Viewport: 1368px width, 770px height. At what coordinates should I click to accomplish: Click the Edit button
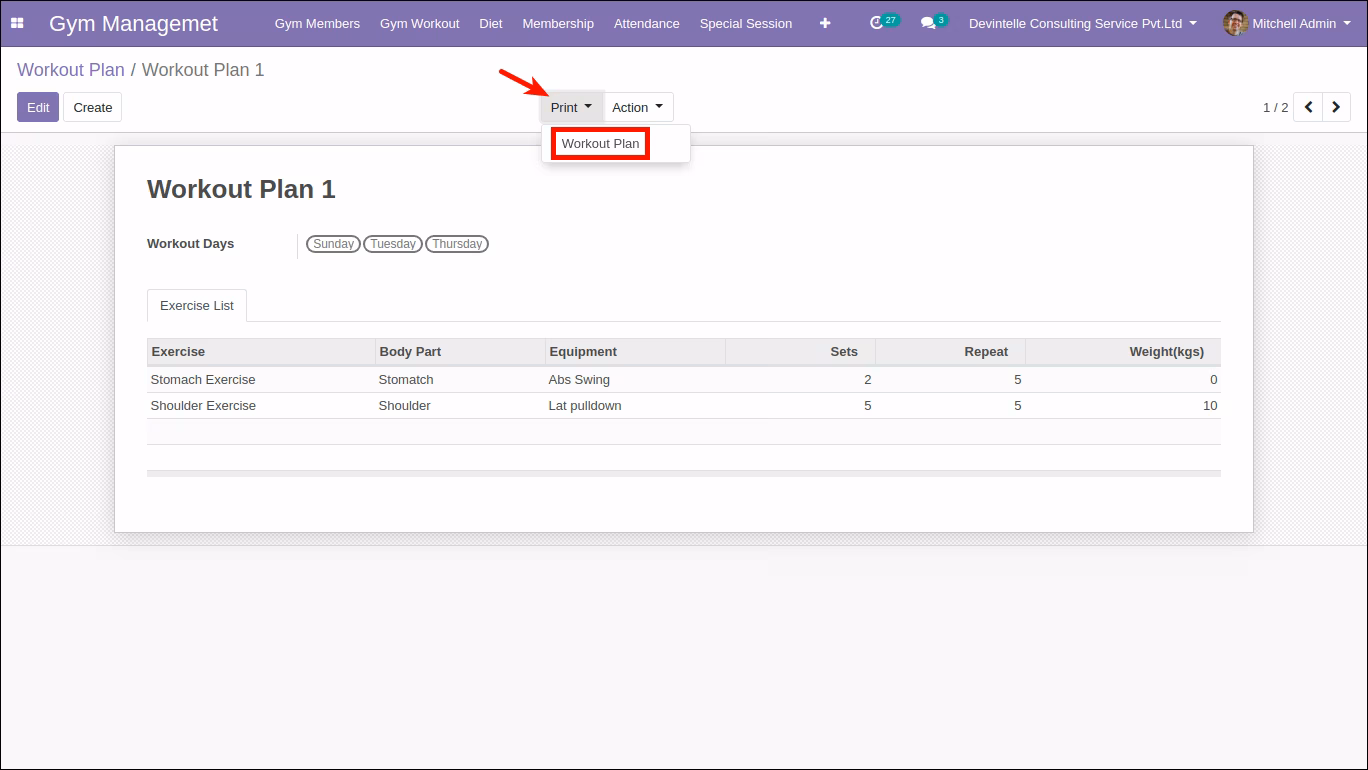[38, 107]
